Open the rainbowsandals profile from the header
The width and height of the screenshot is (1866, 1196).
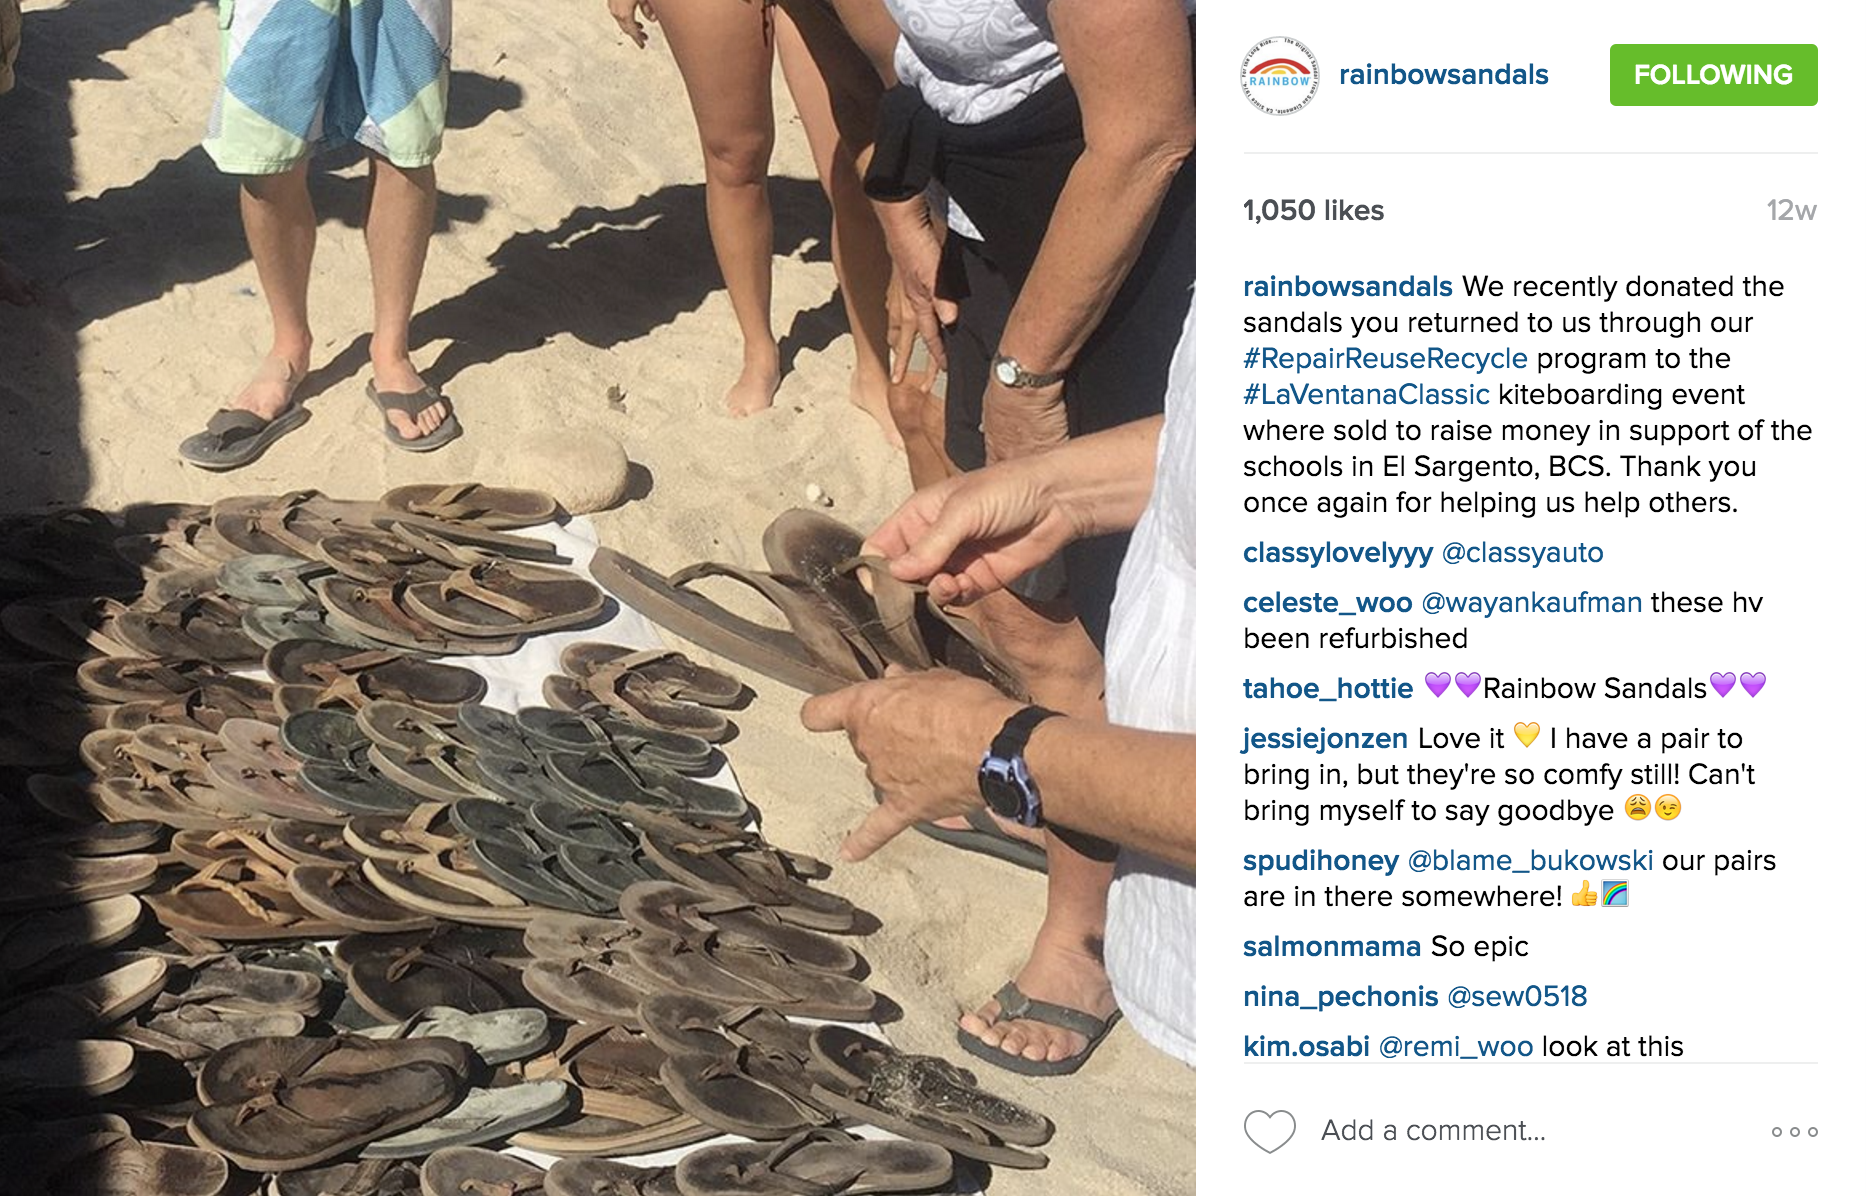(x=1443, y=75)
